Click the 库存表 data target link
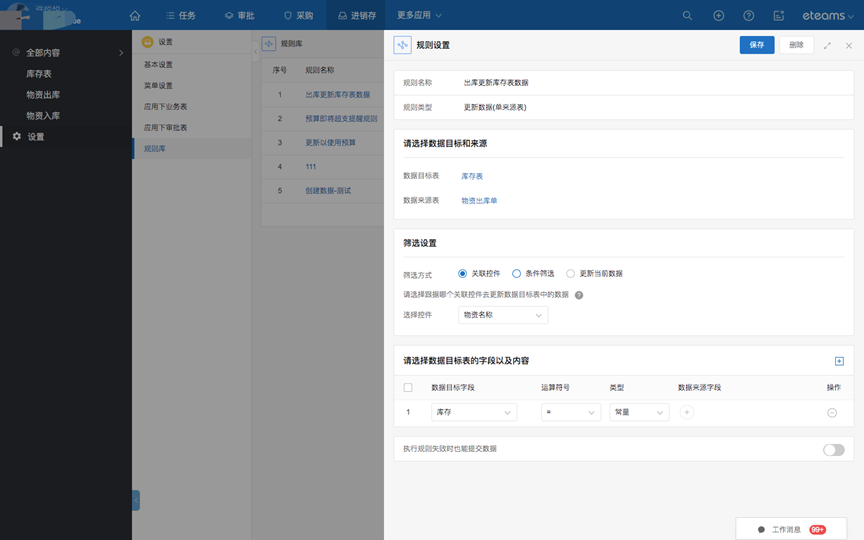 pos(472,176)
